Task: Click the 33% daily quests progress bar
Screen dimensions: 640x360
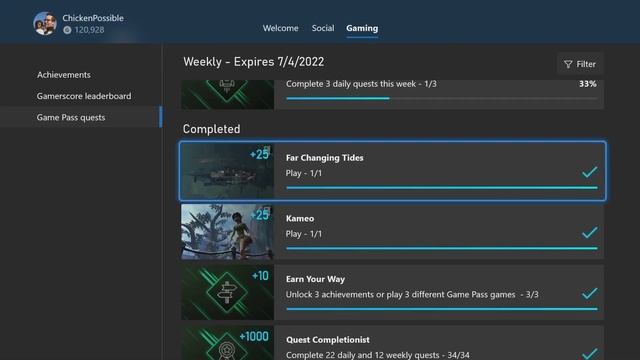Action: [x=442, y=98]
